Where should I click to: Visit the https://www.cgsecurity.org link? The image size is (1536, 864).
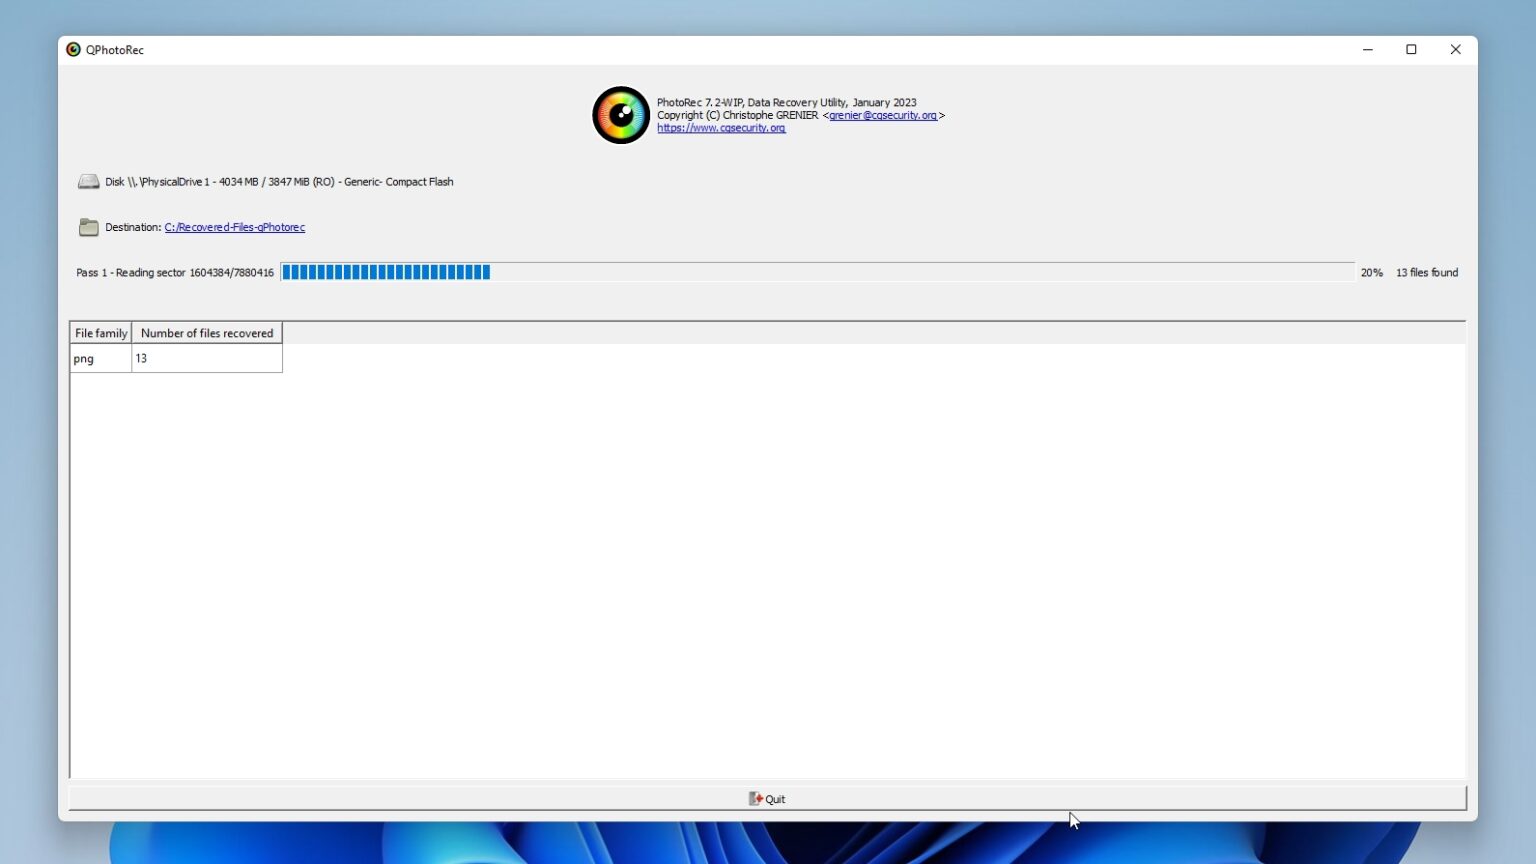722,128
